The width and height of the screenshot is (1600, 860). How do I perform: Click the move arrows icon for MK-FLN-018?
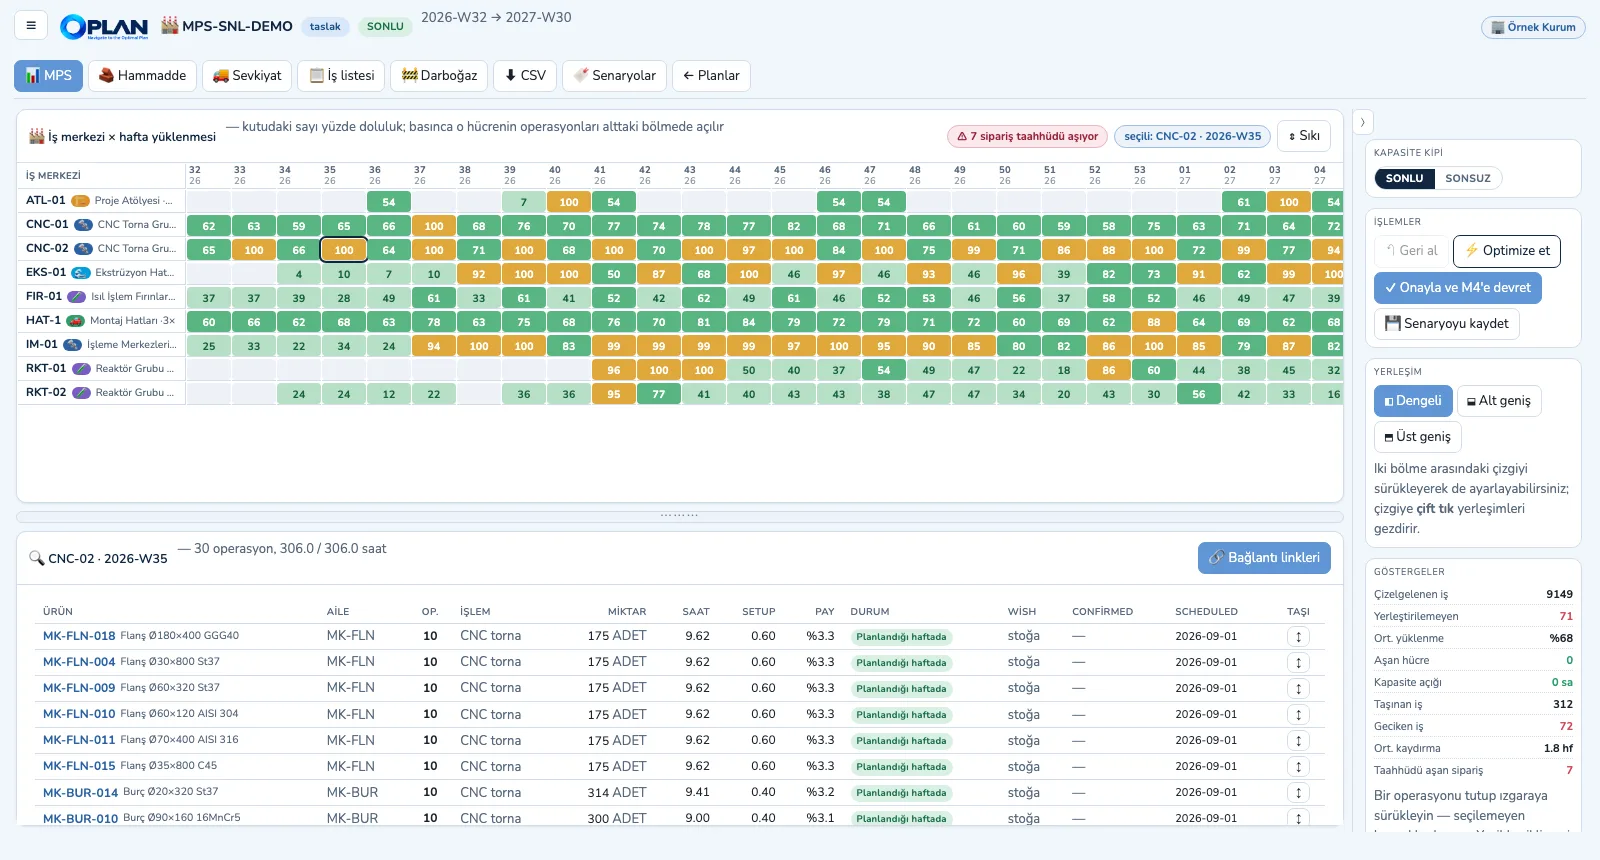click(1298, 636)
